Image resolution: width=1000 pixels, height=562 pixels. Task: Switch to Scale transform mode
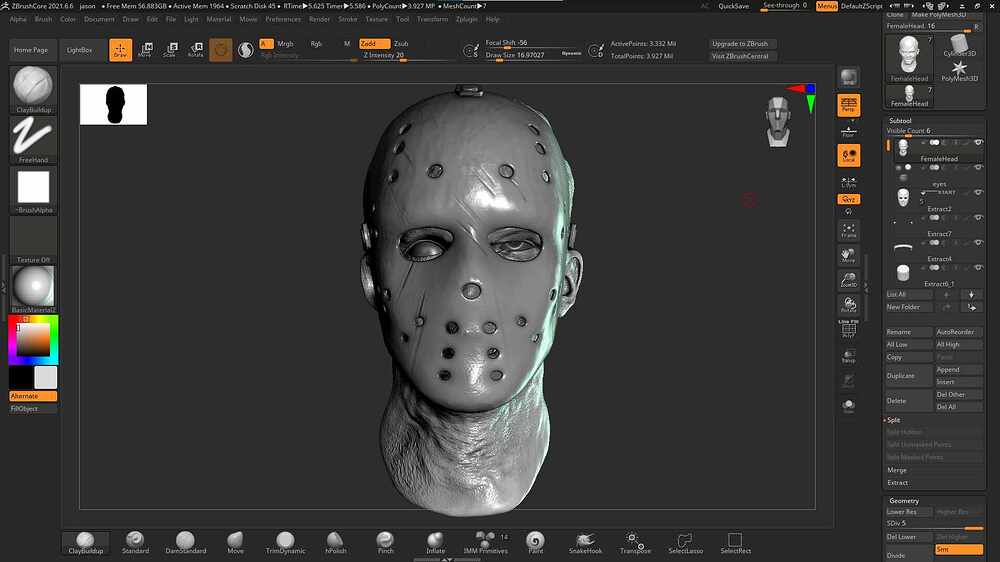[x=170, y=50]
